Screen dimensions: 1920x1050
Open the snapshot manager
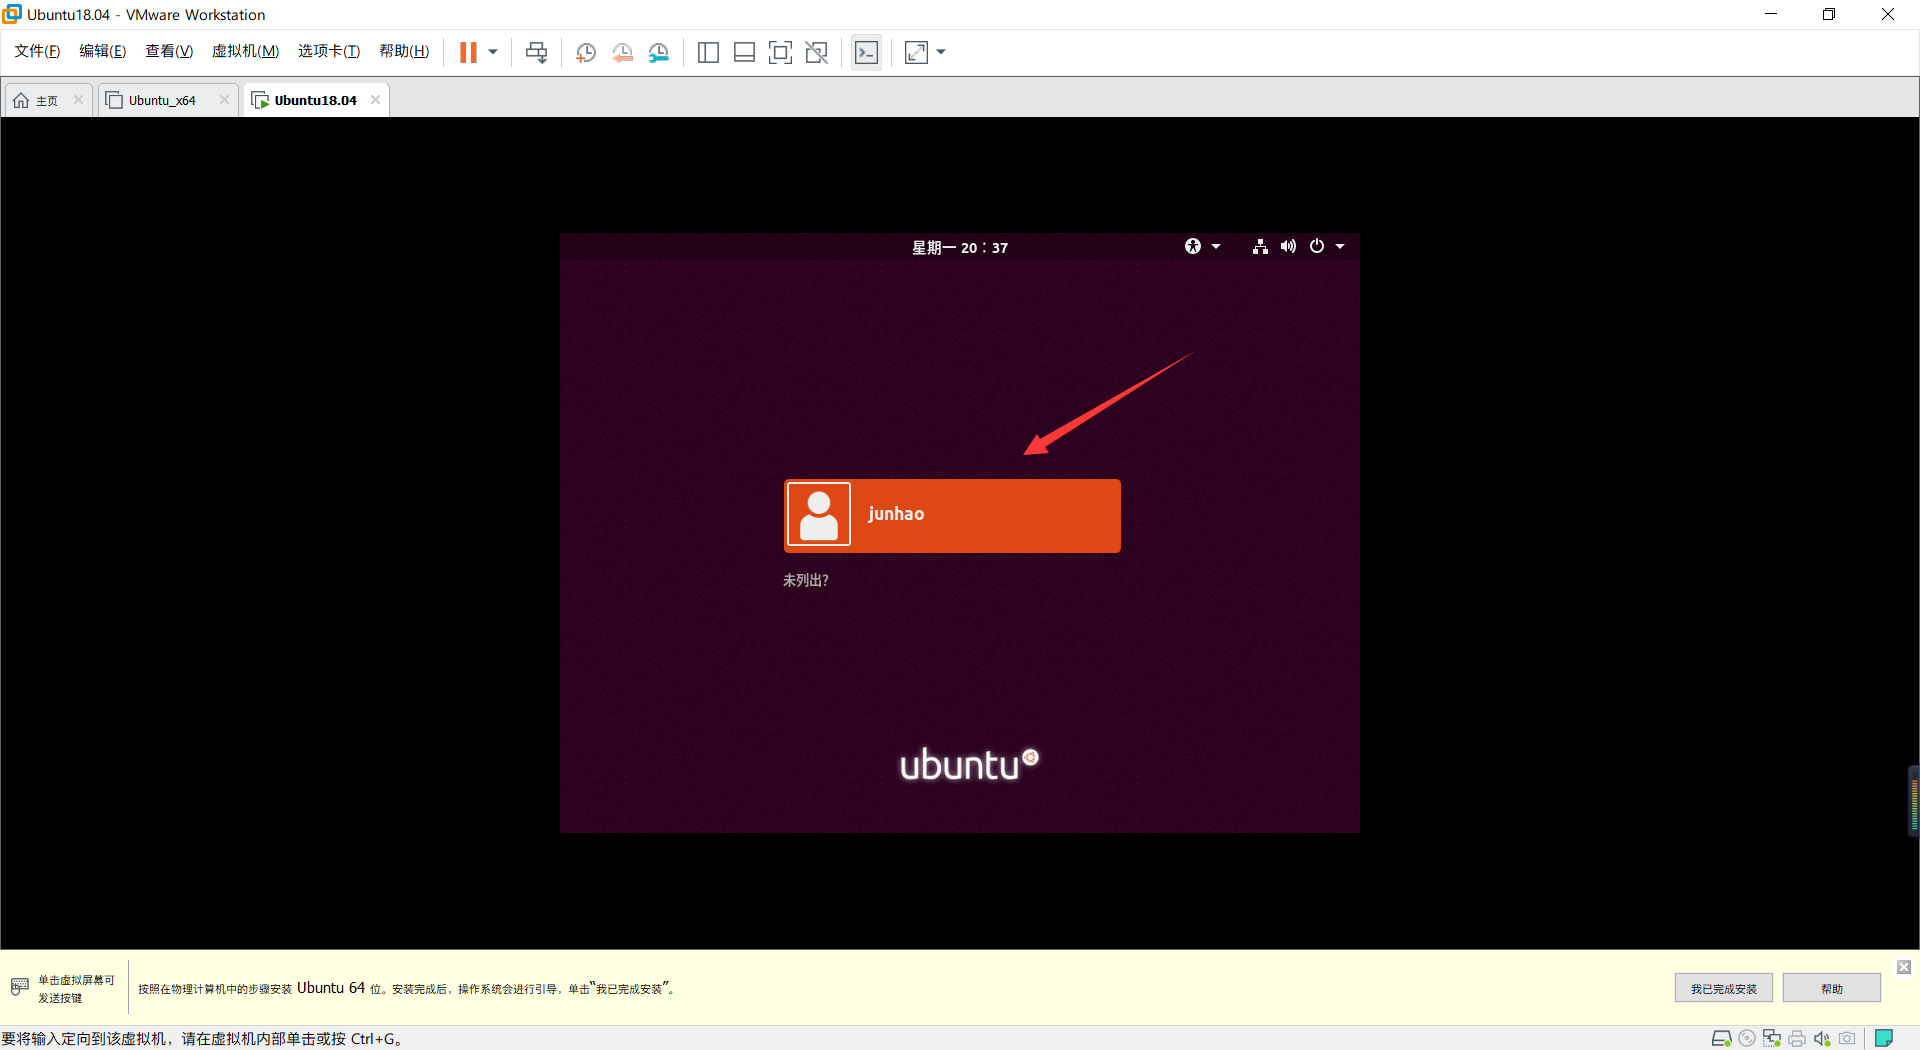point(658,52)
